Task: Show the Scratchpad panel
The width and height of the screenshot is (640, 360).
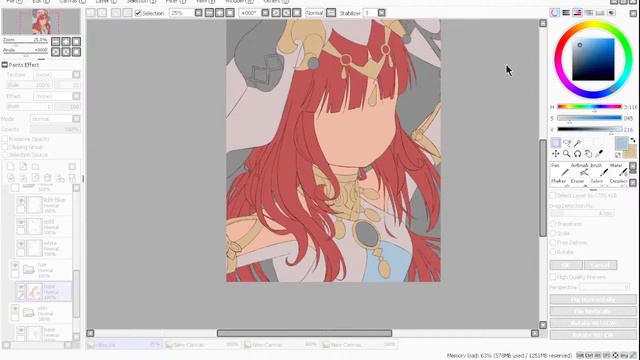Action: 611,13
